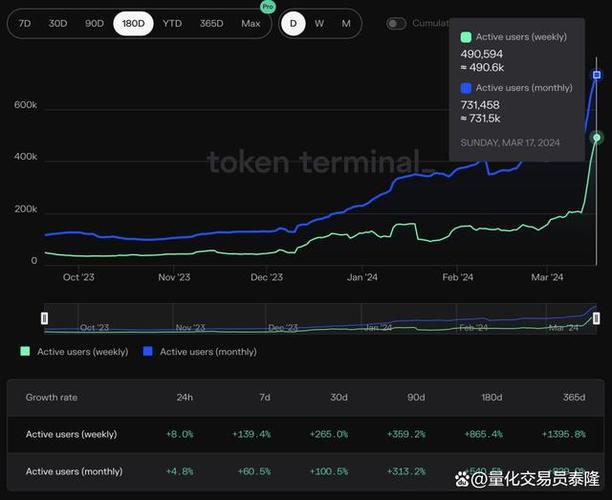Viewport: 612px width, 500px height.
Task: Click the +313.2% monthly 90d value
Action: coord(406,472)
